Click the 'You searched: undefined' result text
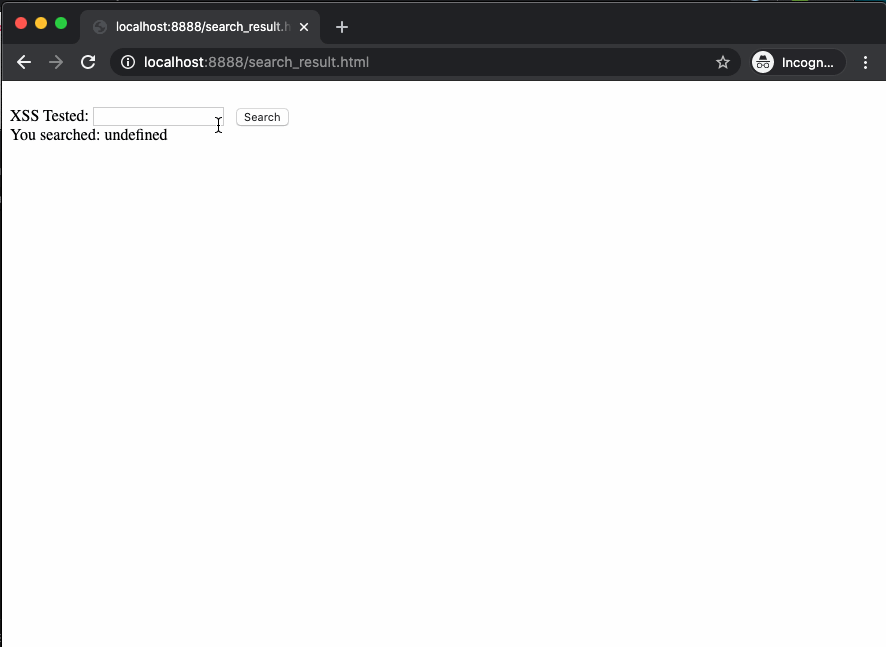Image resolution: width=886 pixels, height=647 pixels. pos(88,135)
